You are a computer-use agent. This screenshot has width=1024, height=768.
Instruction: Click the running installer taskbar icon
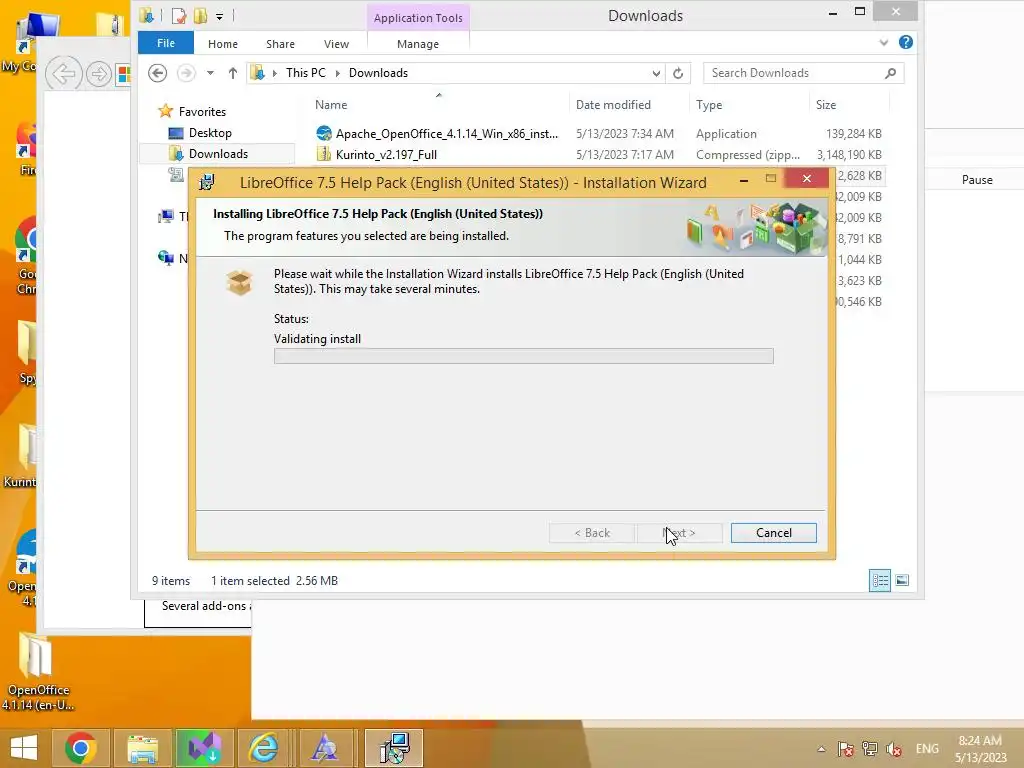pyautogui.click(x=394, y=748)
